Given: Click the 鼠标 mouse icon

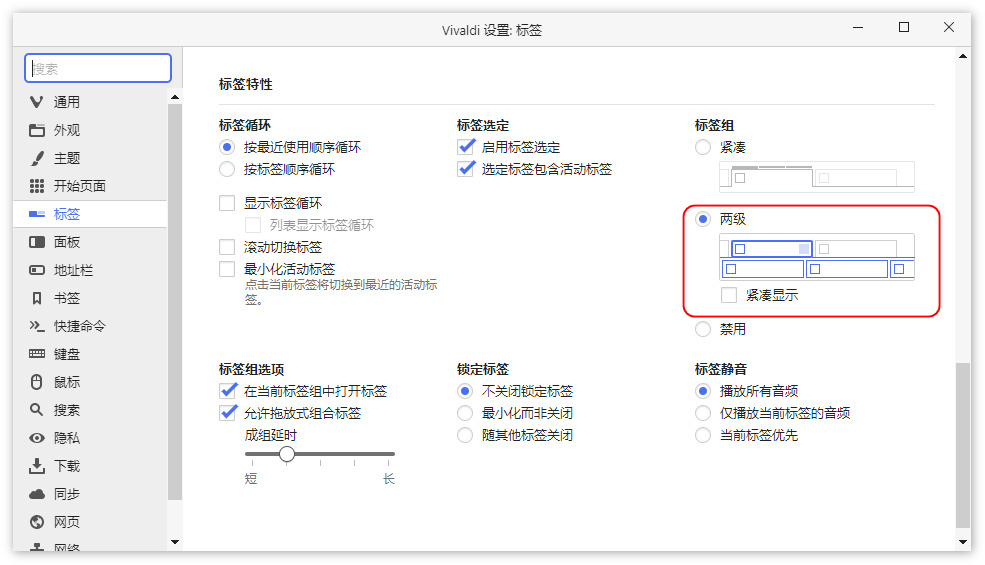Looking at the screenshot, I should click(x=36, y=382).
